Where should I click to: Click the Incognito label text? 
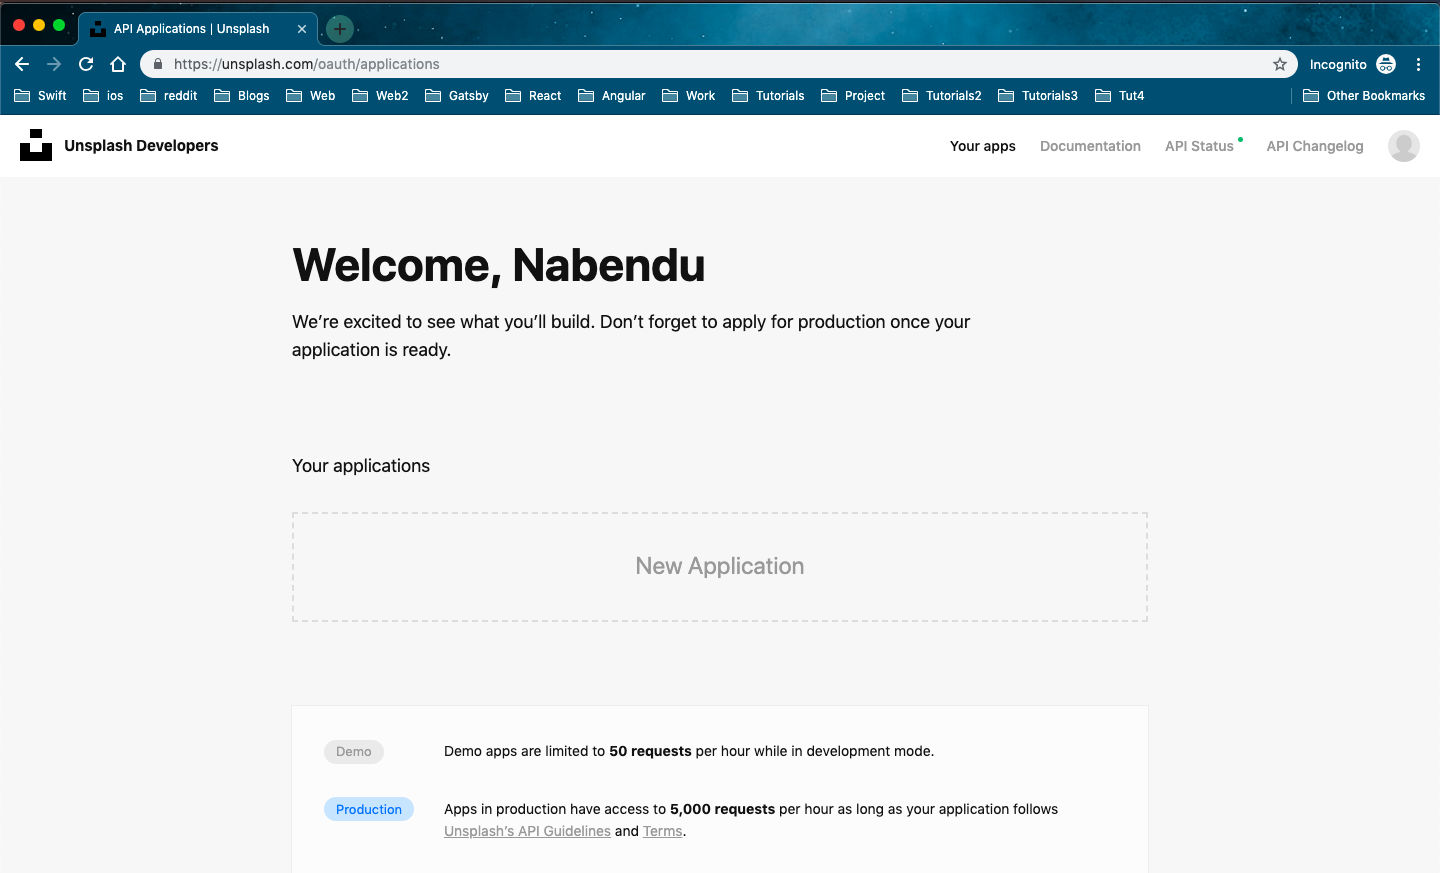tap(1338, 64)
